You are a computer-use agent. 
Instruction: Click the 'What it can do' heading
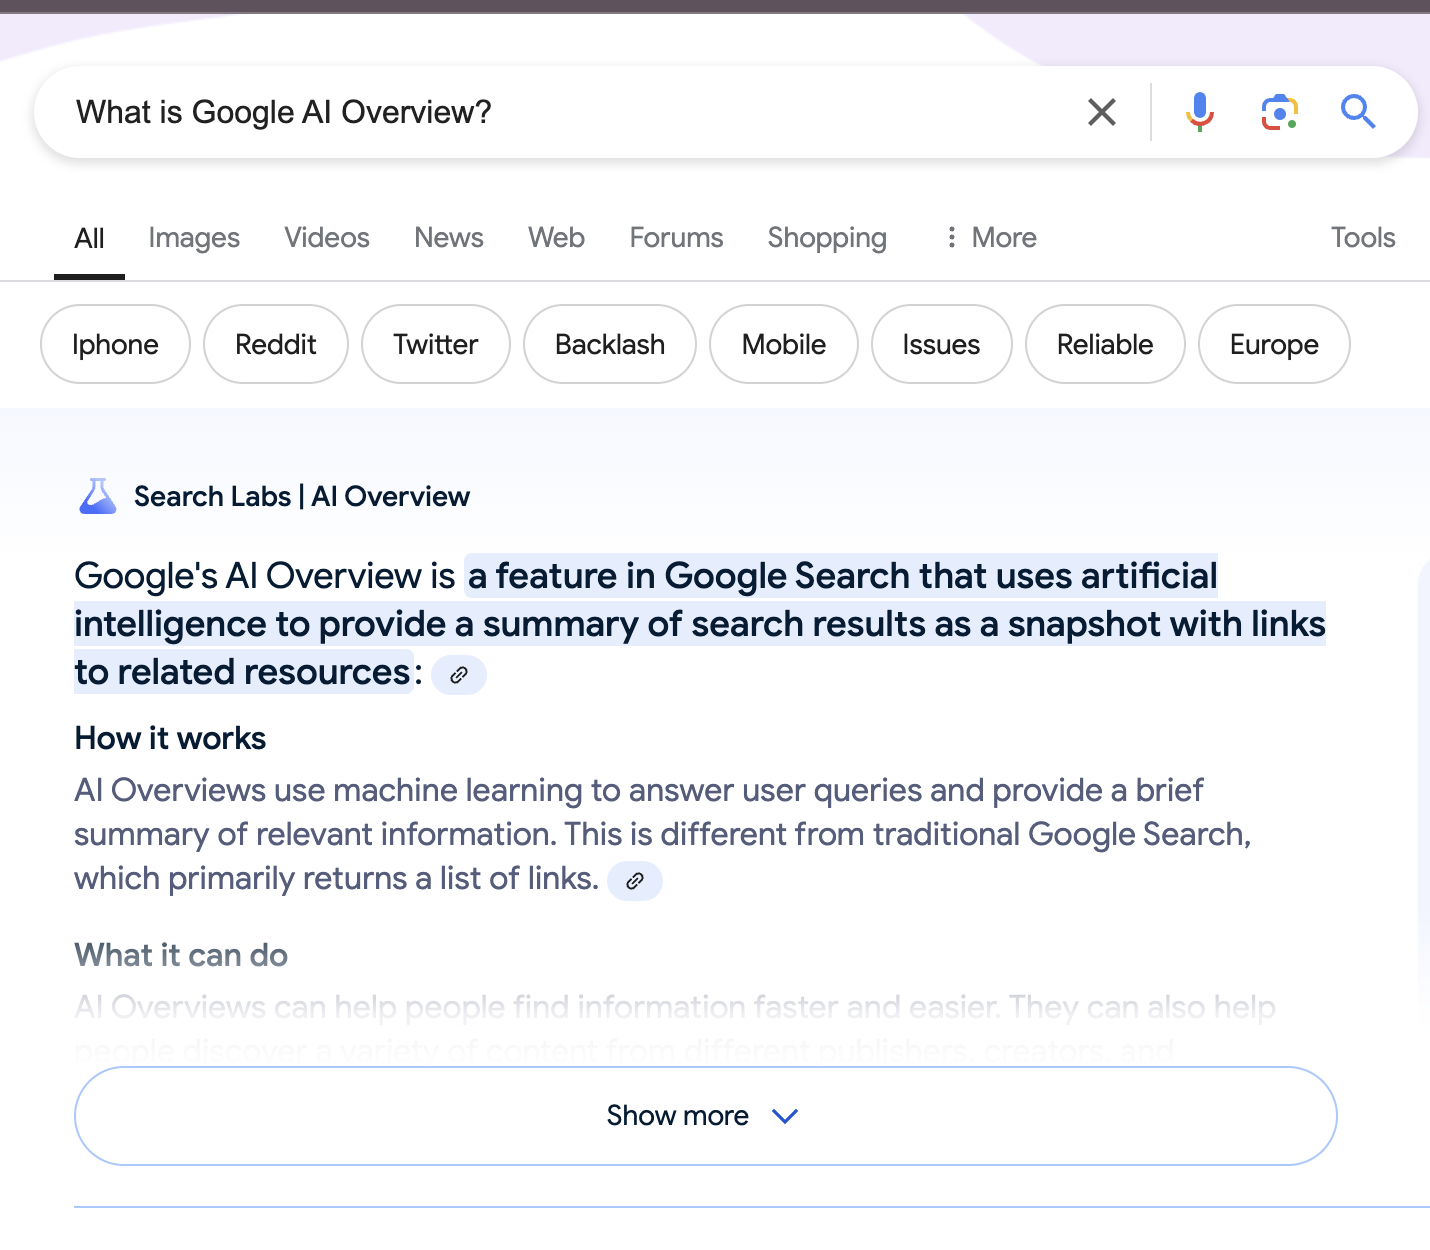click(x=181, y=955)
